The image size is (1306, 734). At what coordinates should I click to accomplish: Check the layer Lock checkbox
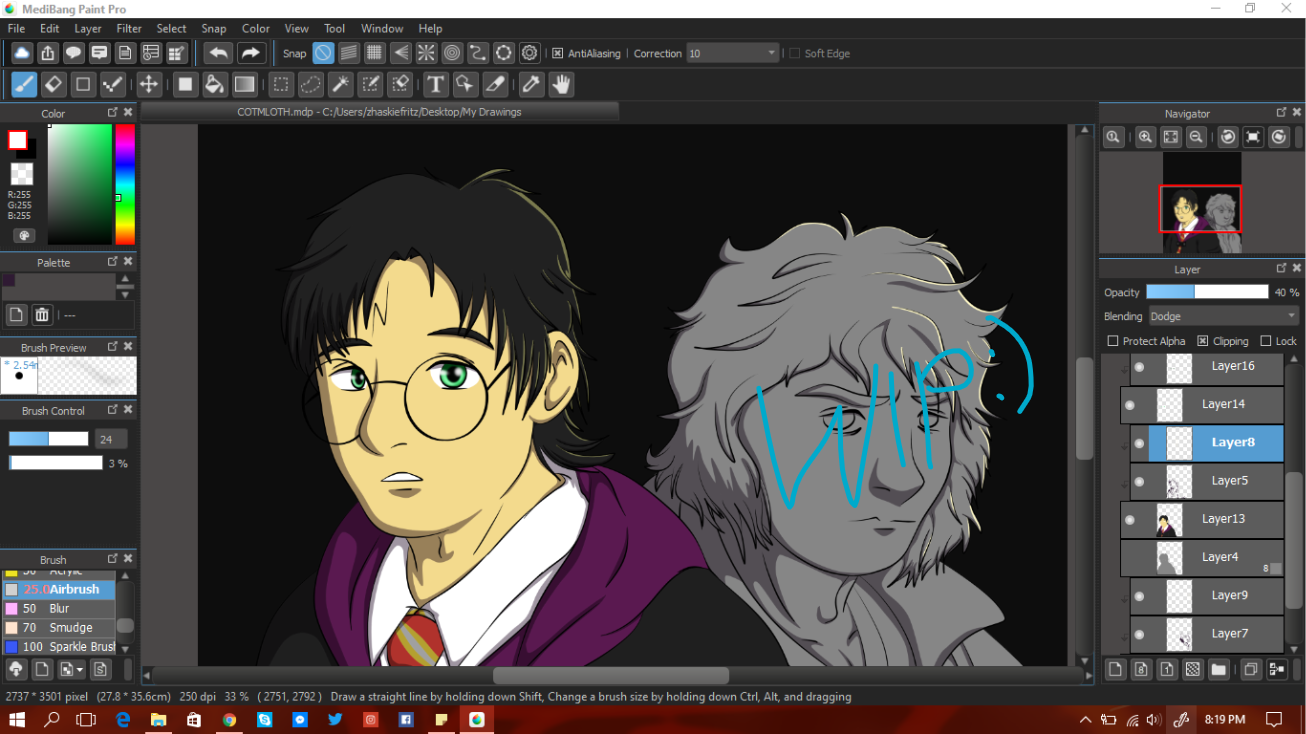tap(1266, 341)
